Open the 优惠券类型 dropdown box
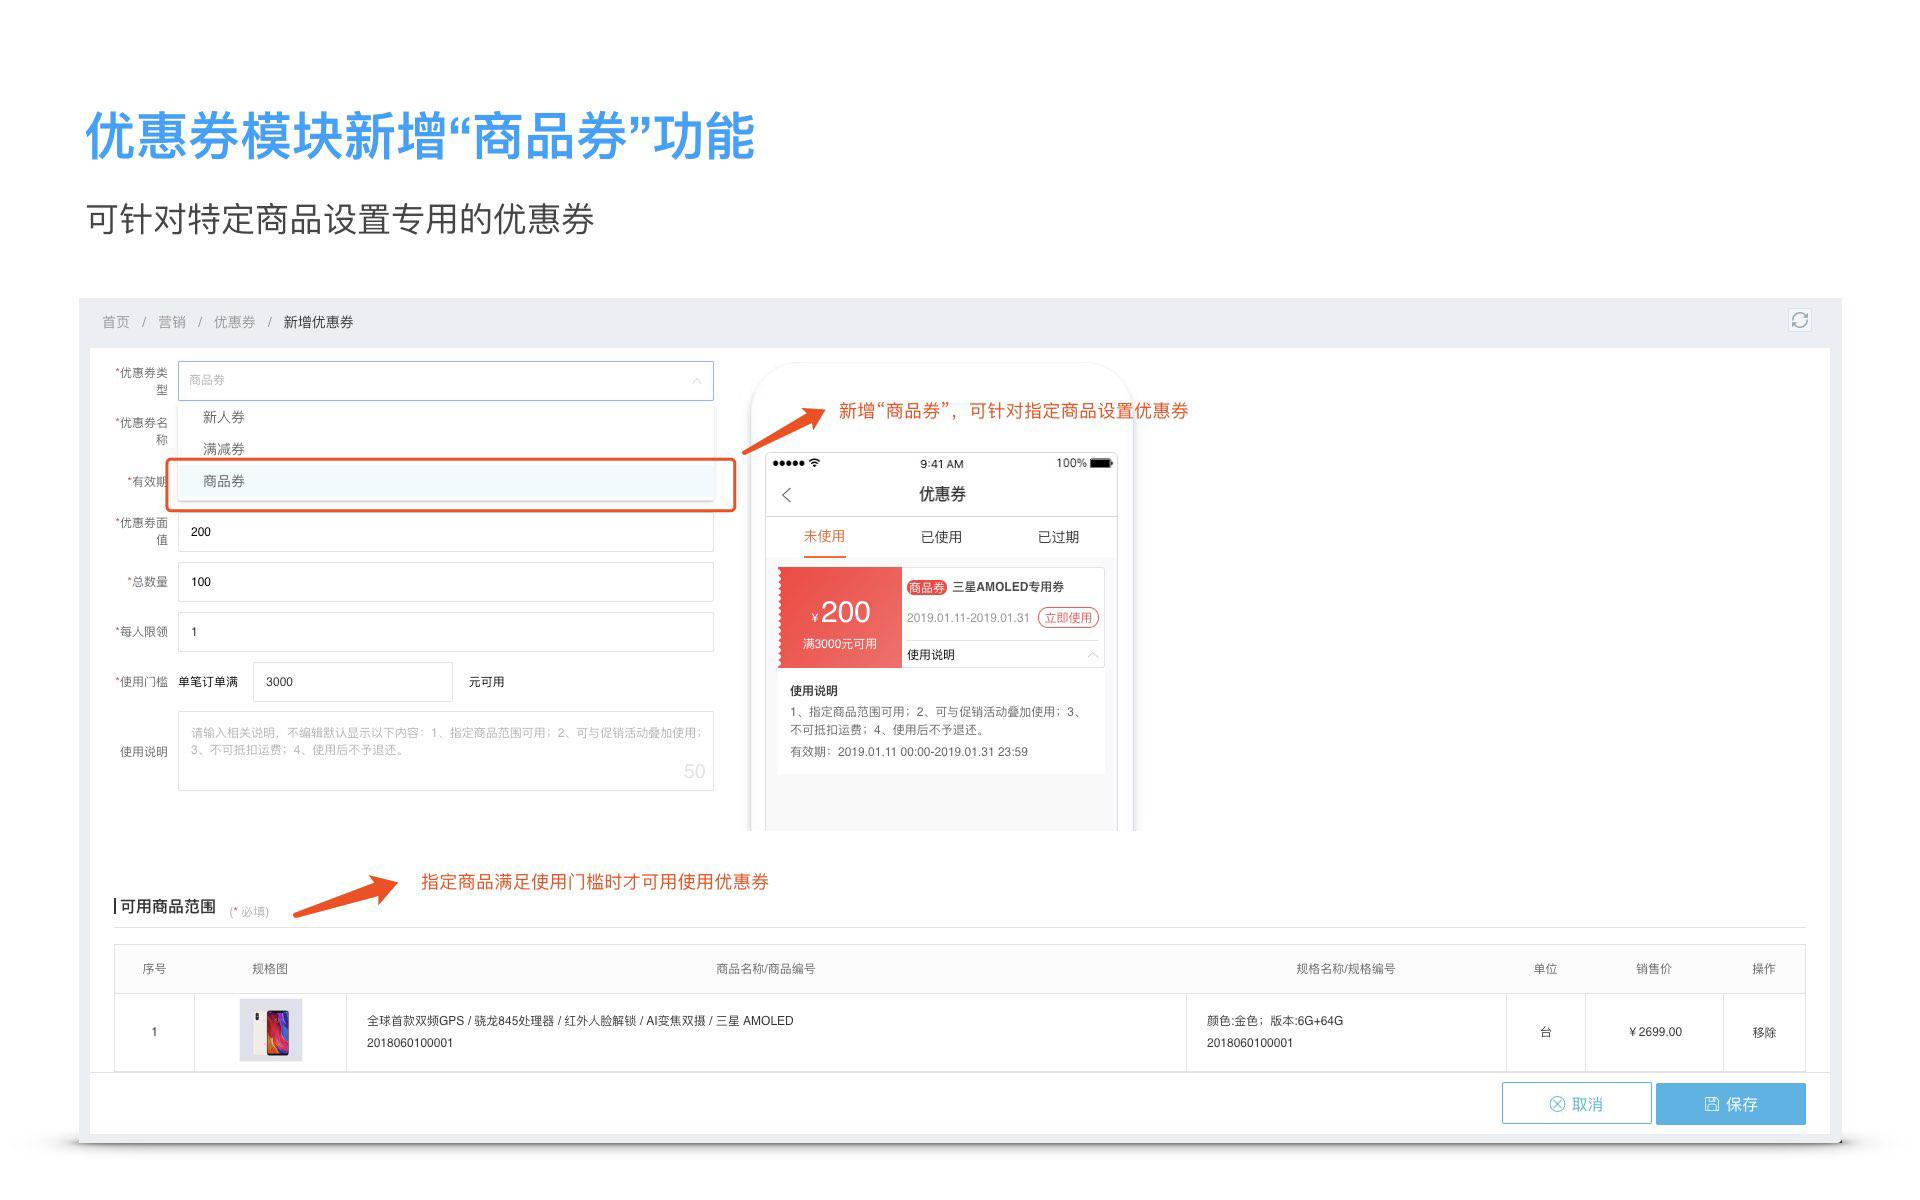Viewport: 1920px width, 1200px height. (x=445, y=380)
